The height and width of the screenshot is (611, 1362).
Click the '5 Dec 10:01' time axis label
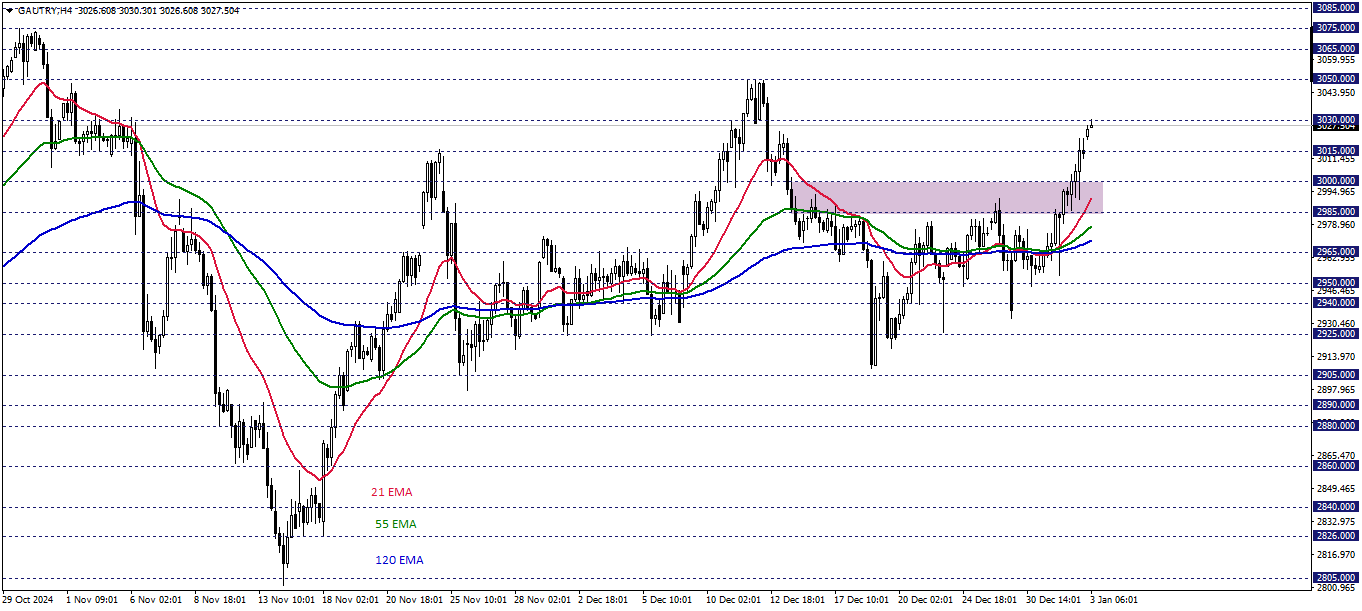click(668, 600)
